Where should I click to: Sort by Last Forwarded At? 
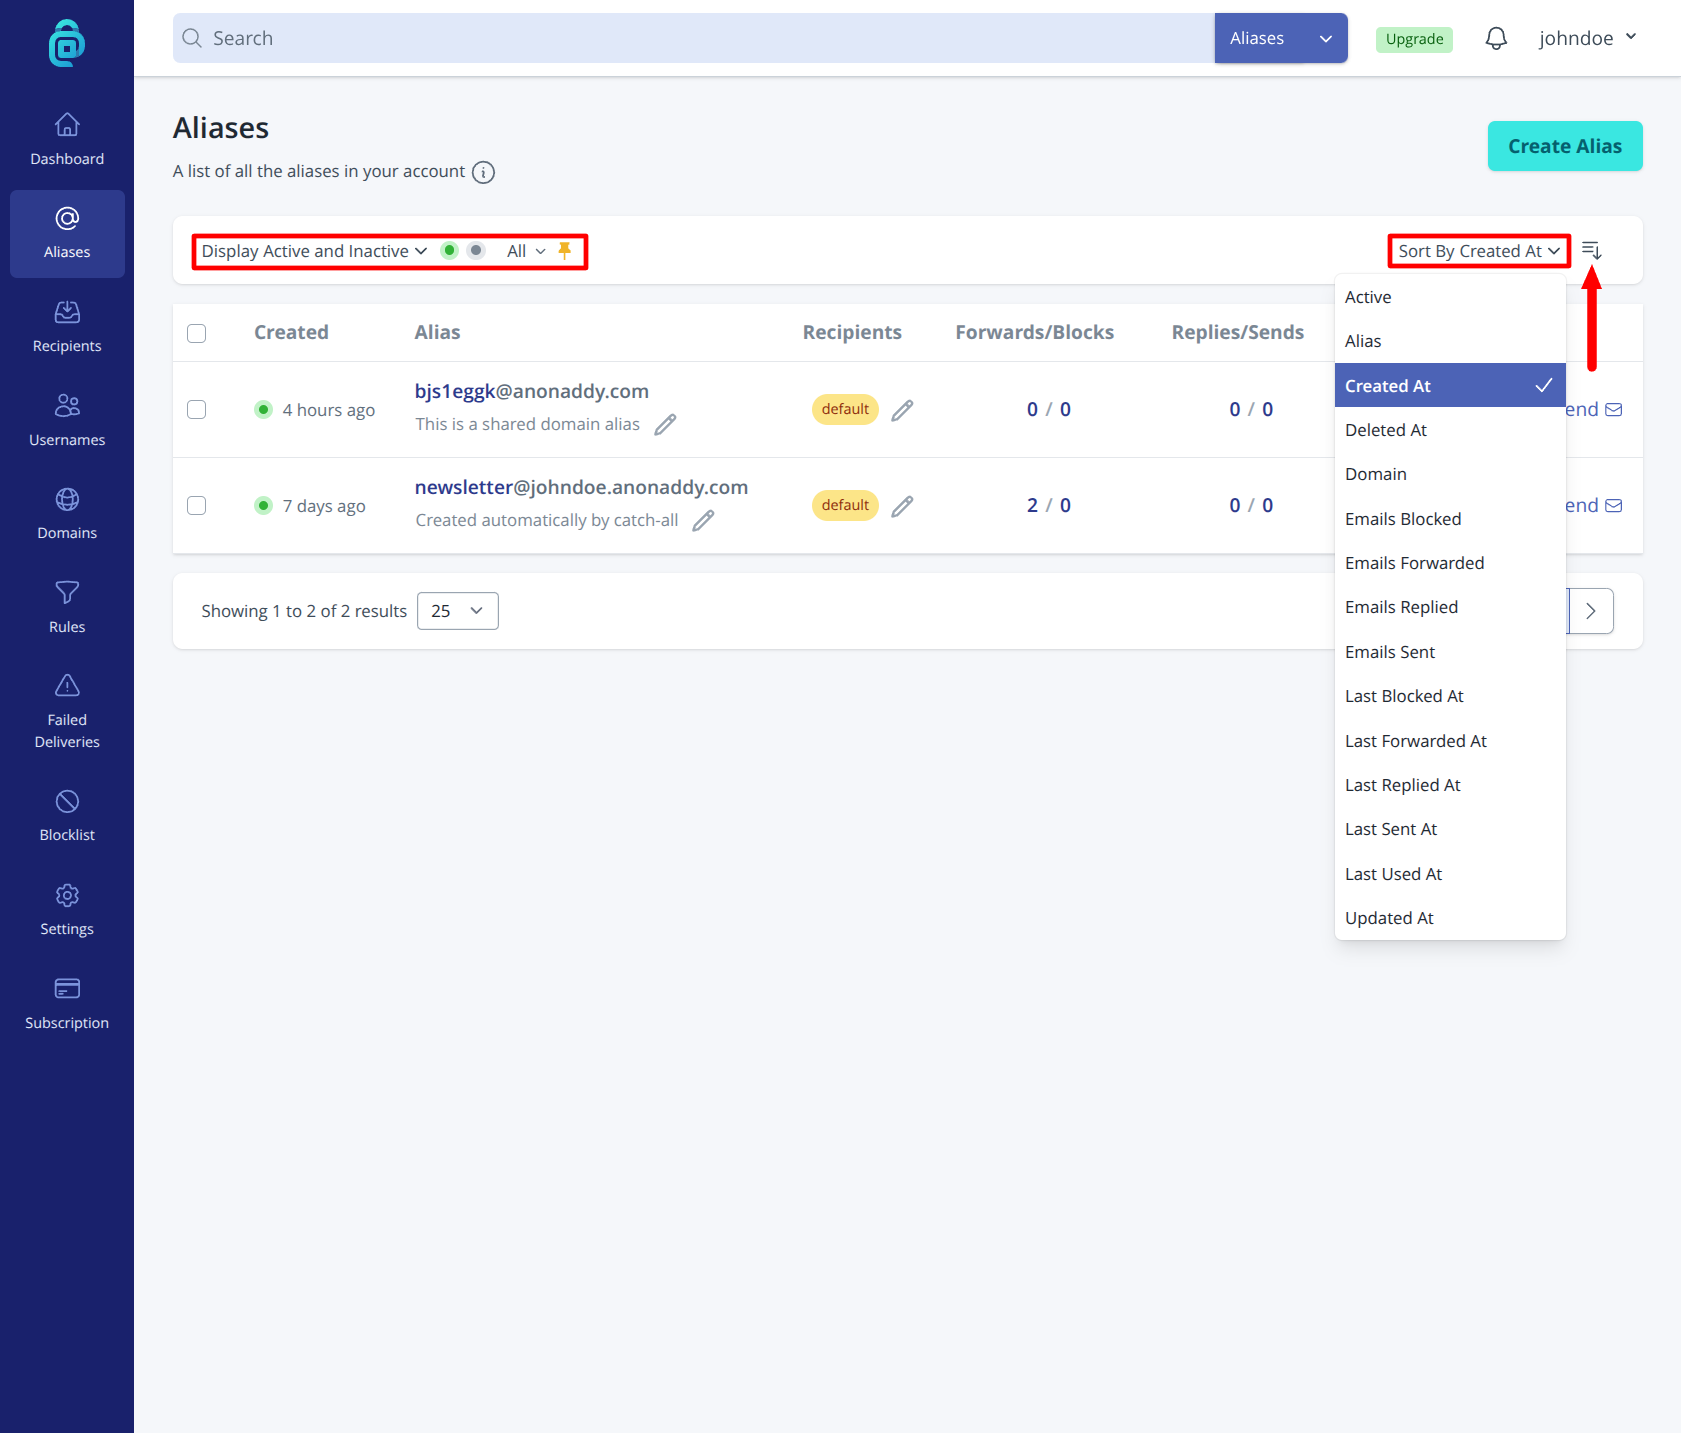(1450, 741)
